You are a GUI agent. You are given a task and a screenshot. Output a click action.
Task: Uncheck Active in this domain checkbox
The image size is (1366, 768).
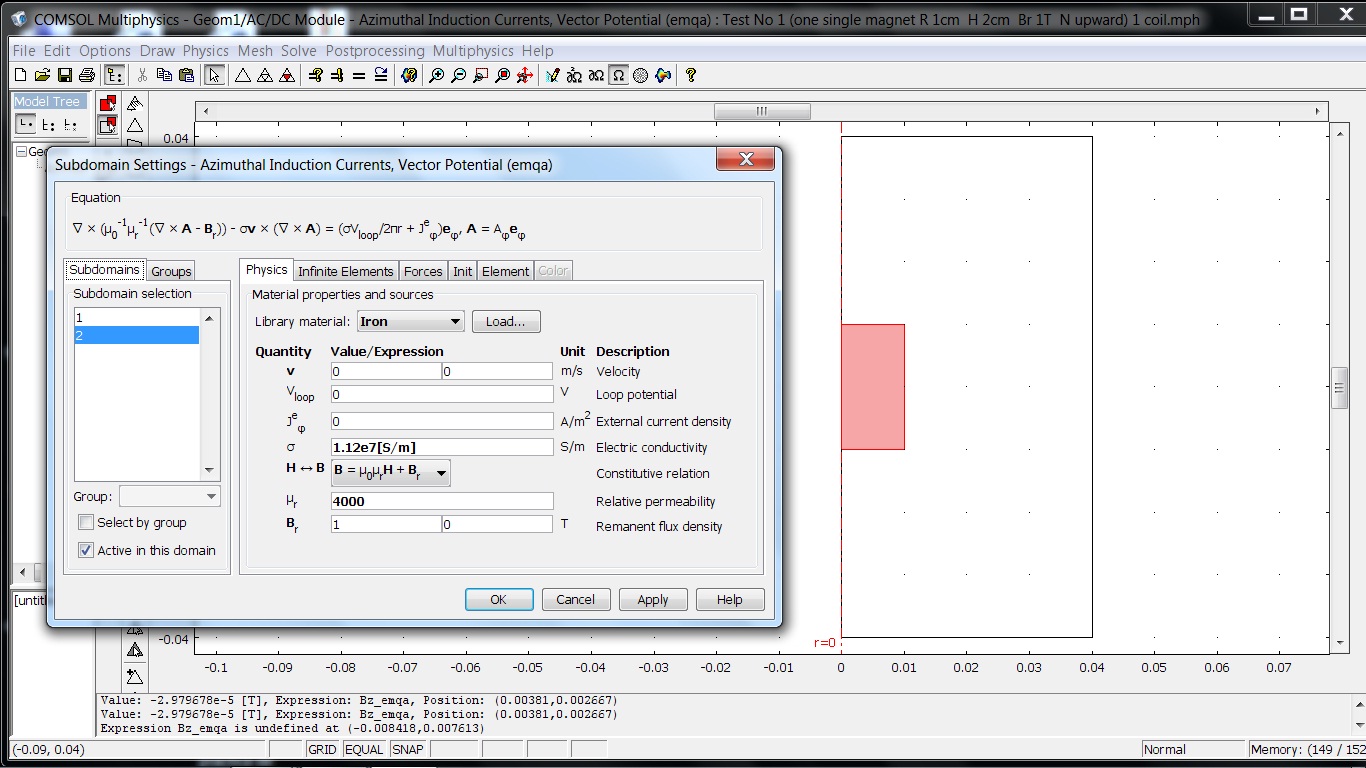tap(87, 550)
